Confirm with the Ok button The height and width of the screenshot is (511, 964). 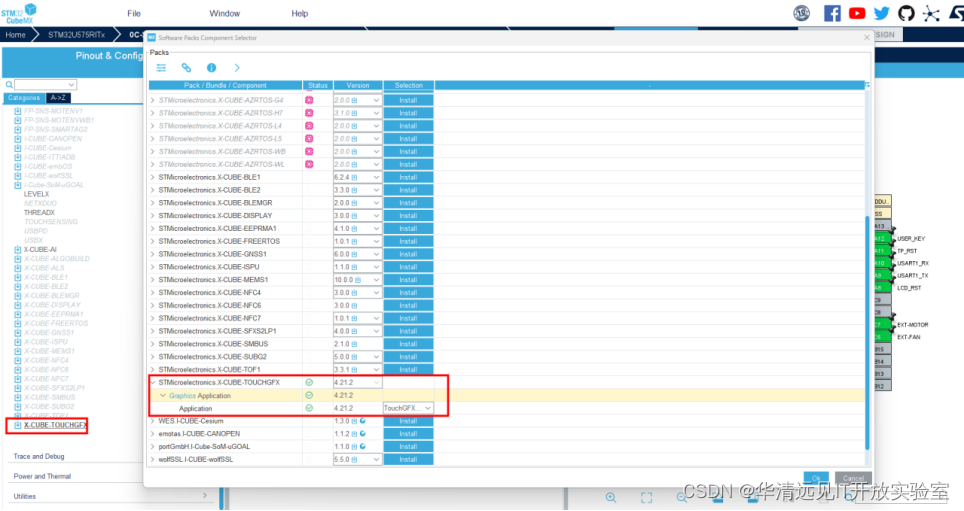point(816,478)
